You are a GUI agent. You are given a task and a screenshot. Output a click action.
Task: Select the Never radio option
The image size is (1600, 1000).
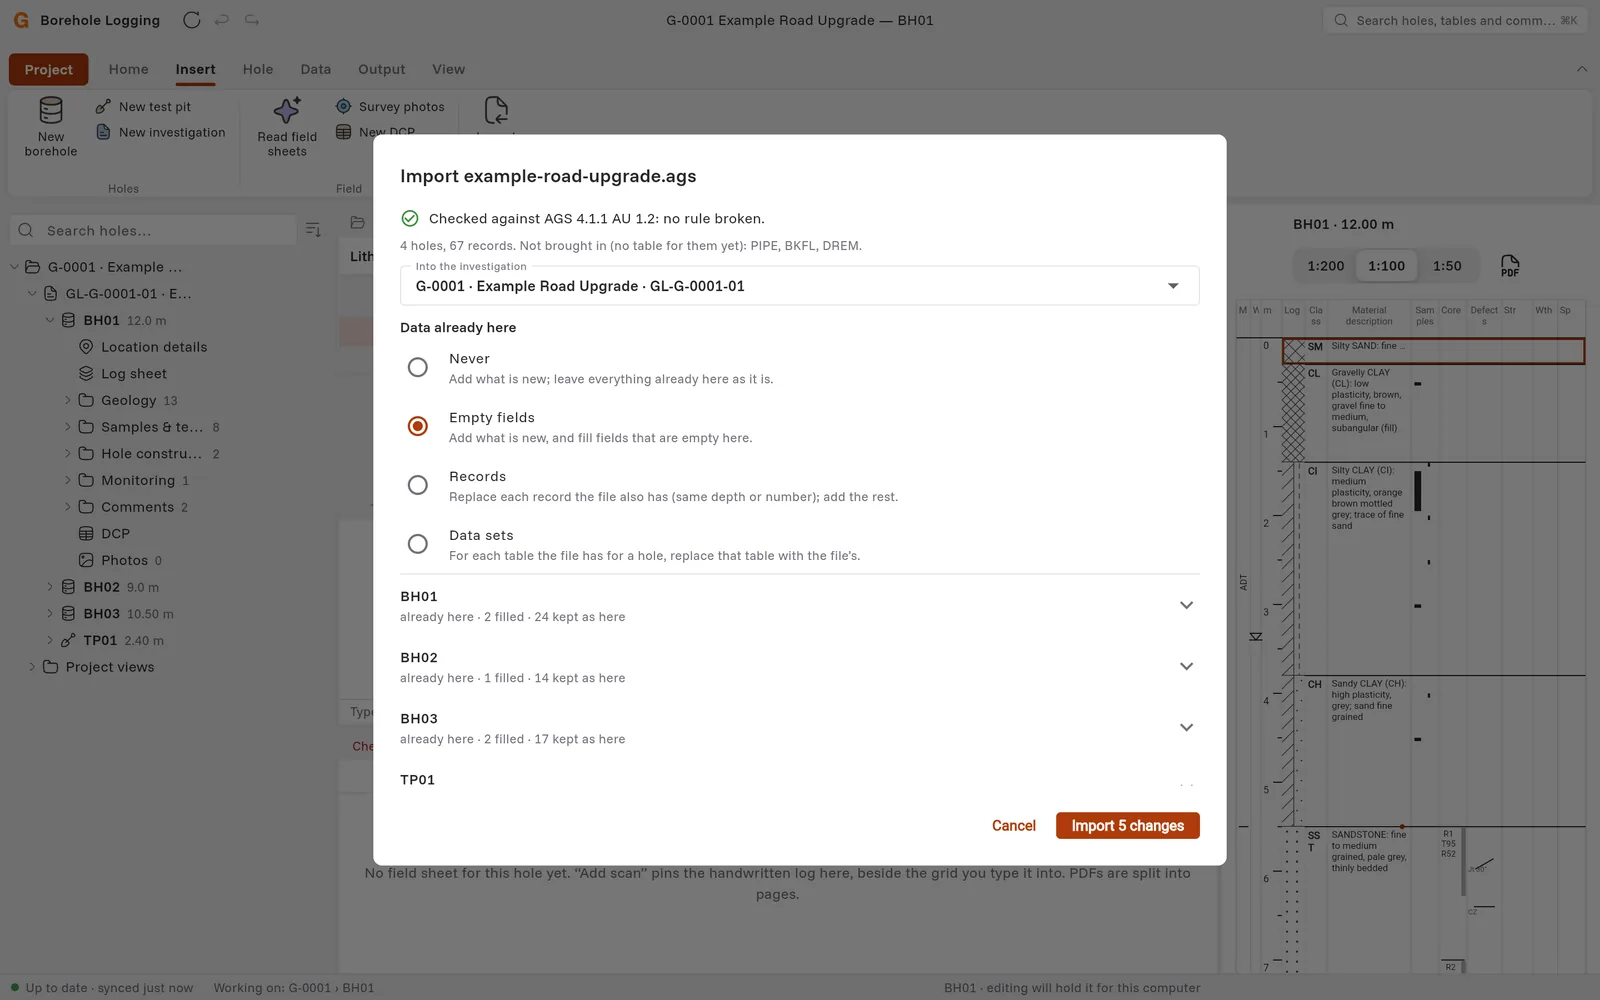click(x=418, y=367)
